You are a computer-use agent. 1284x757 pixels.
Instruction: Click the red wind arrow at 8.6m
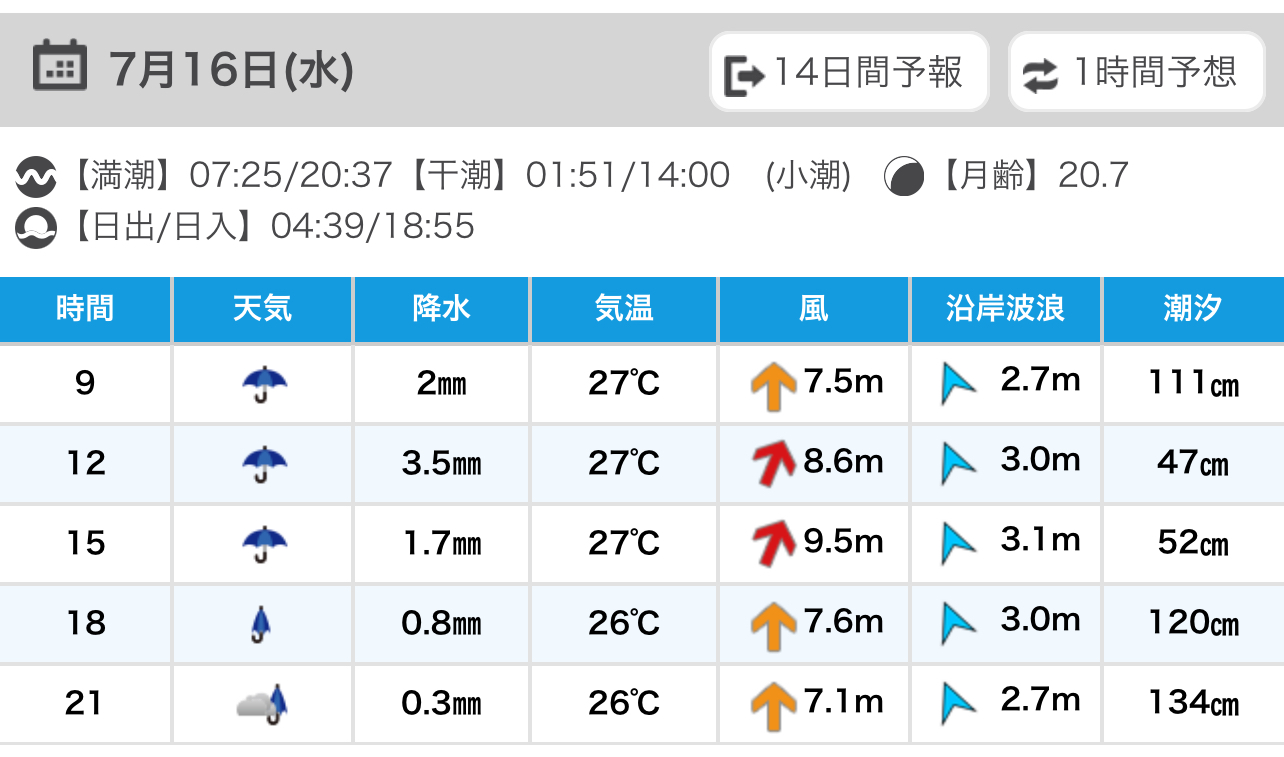[x=775, y=463]
